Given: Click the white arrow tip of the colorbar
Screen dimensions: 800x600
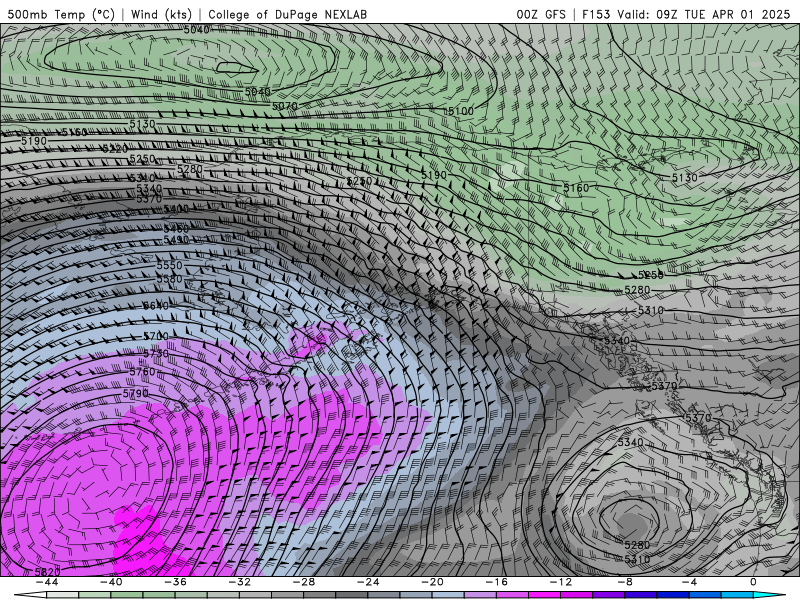Looking at the screenshot, I should pos(30,595).
